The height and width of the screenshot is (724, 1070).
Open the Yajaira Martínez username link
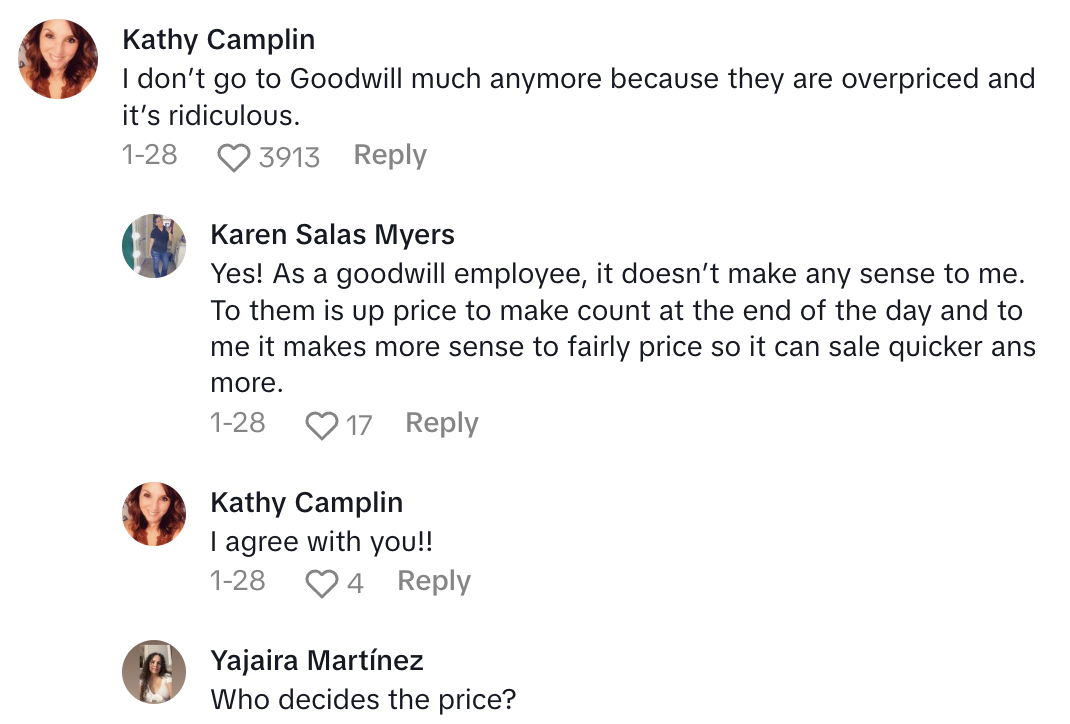tap(317, 660)
